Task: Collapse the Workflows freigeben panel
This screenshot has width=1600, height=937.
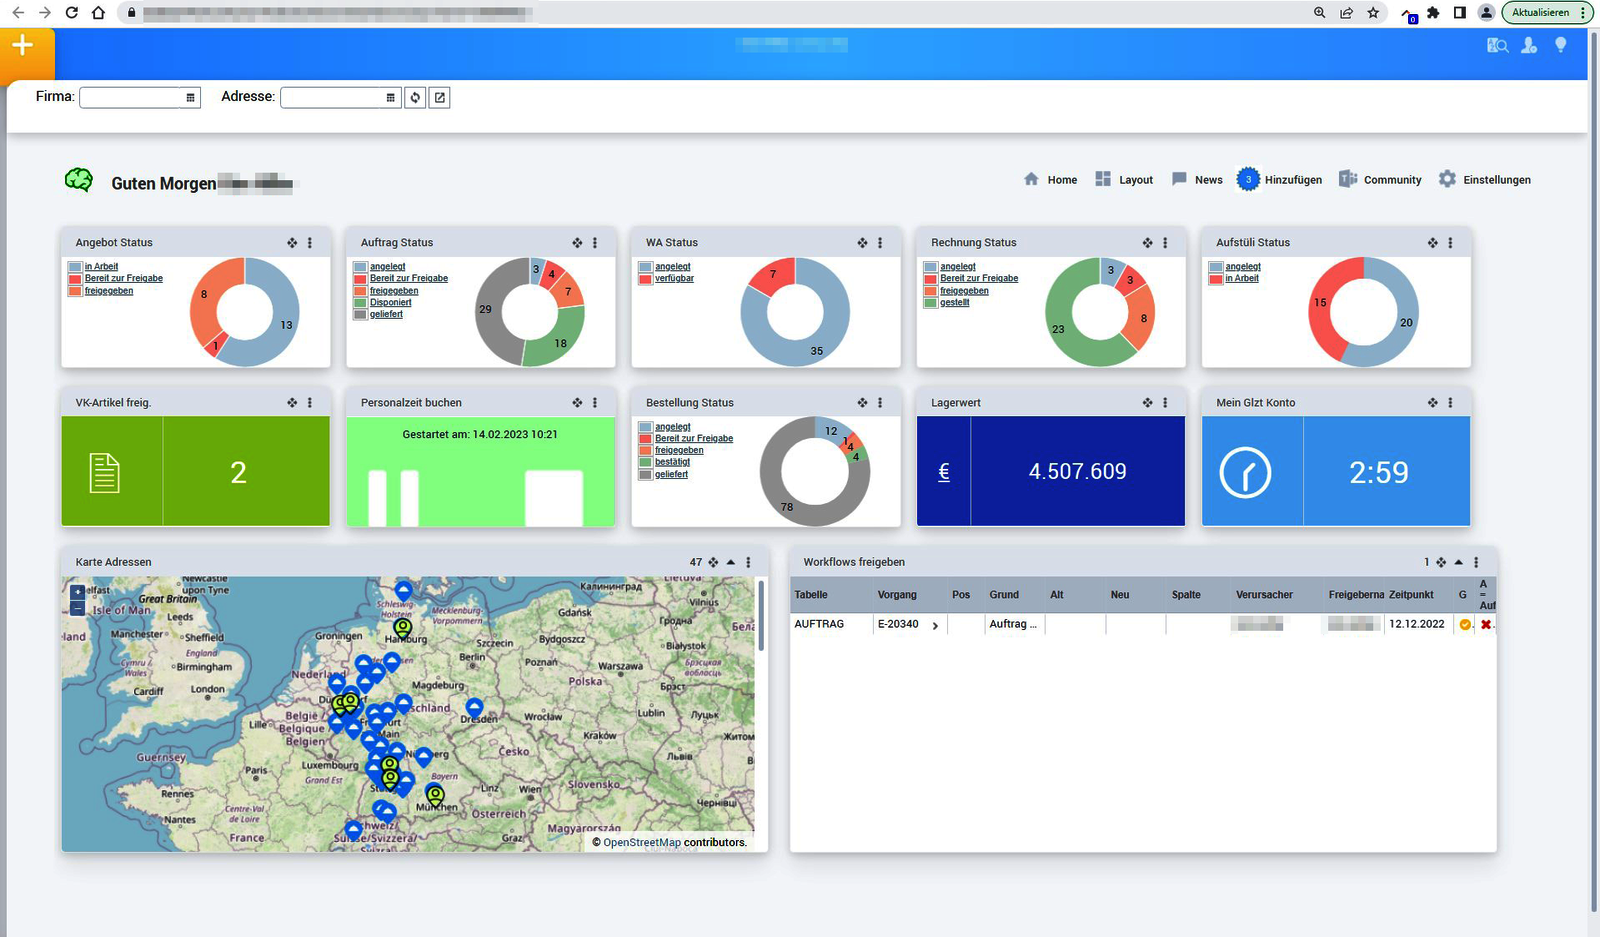Action: (1458, 562)
